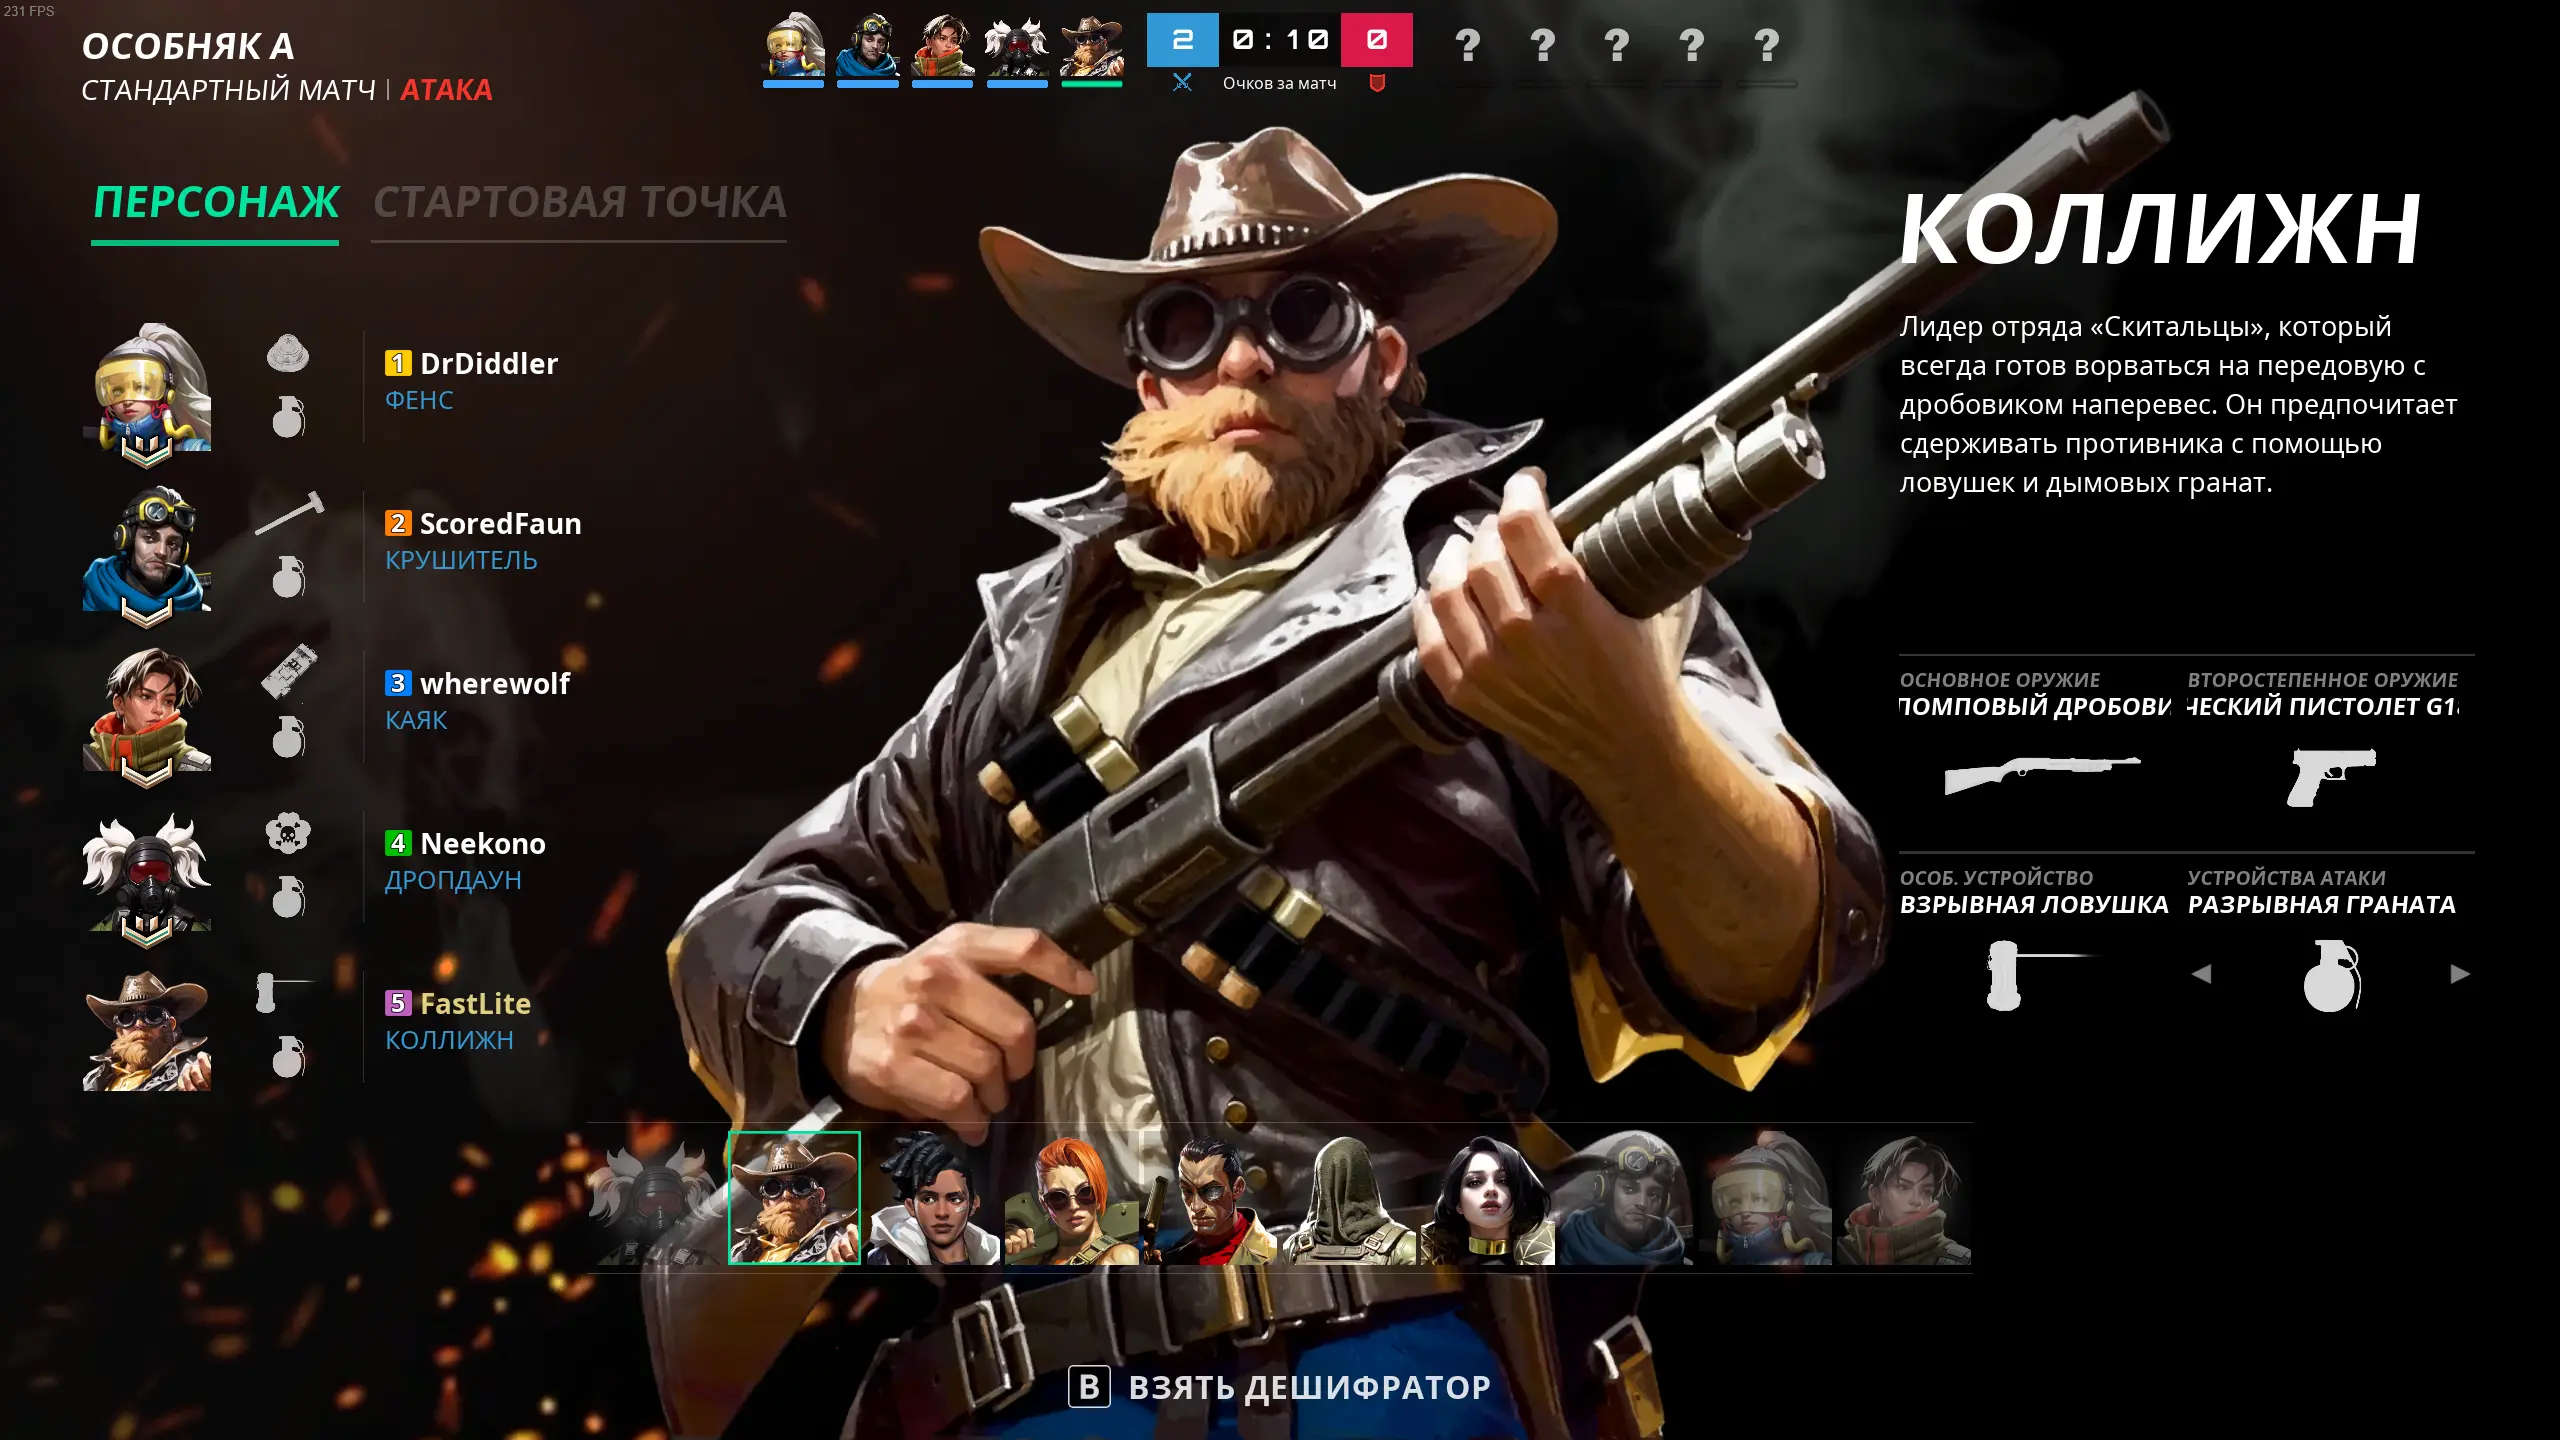Click DrDiddler's special device icon
This screenshot has height=1440, width=2560.
288,354
